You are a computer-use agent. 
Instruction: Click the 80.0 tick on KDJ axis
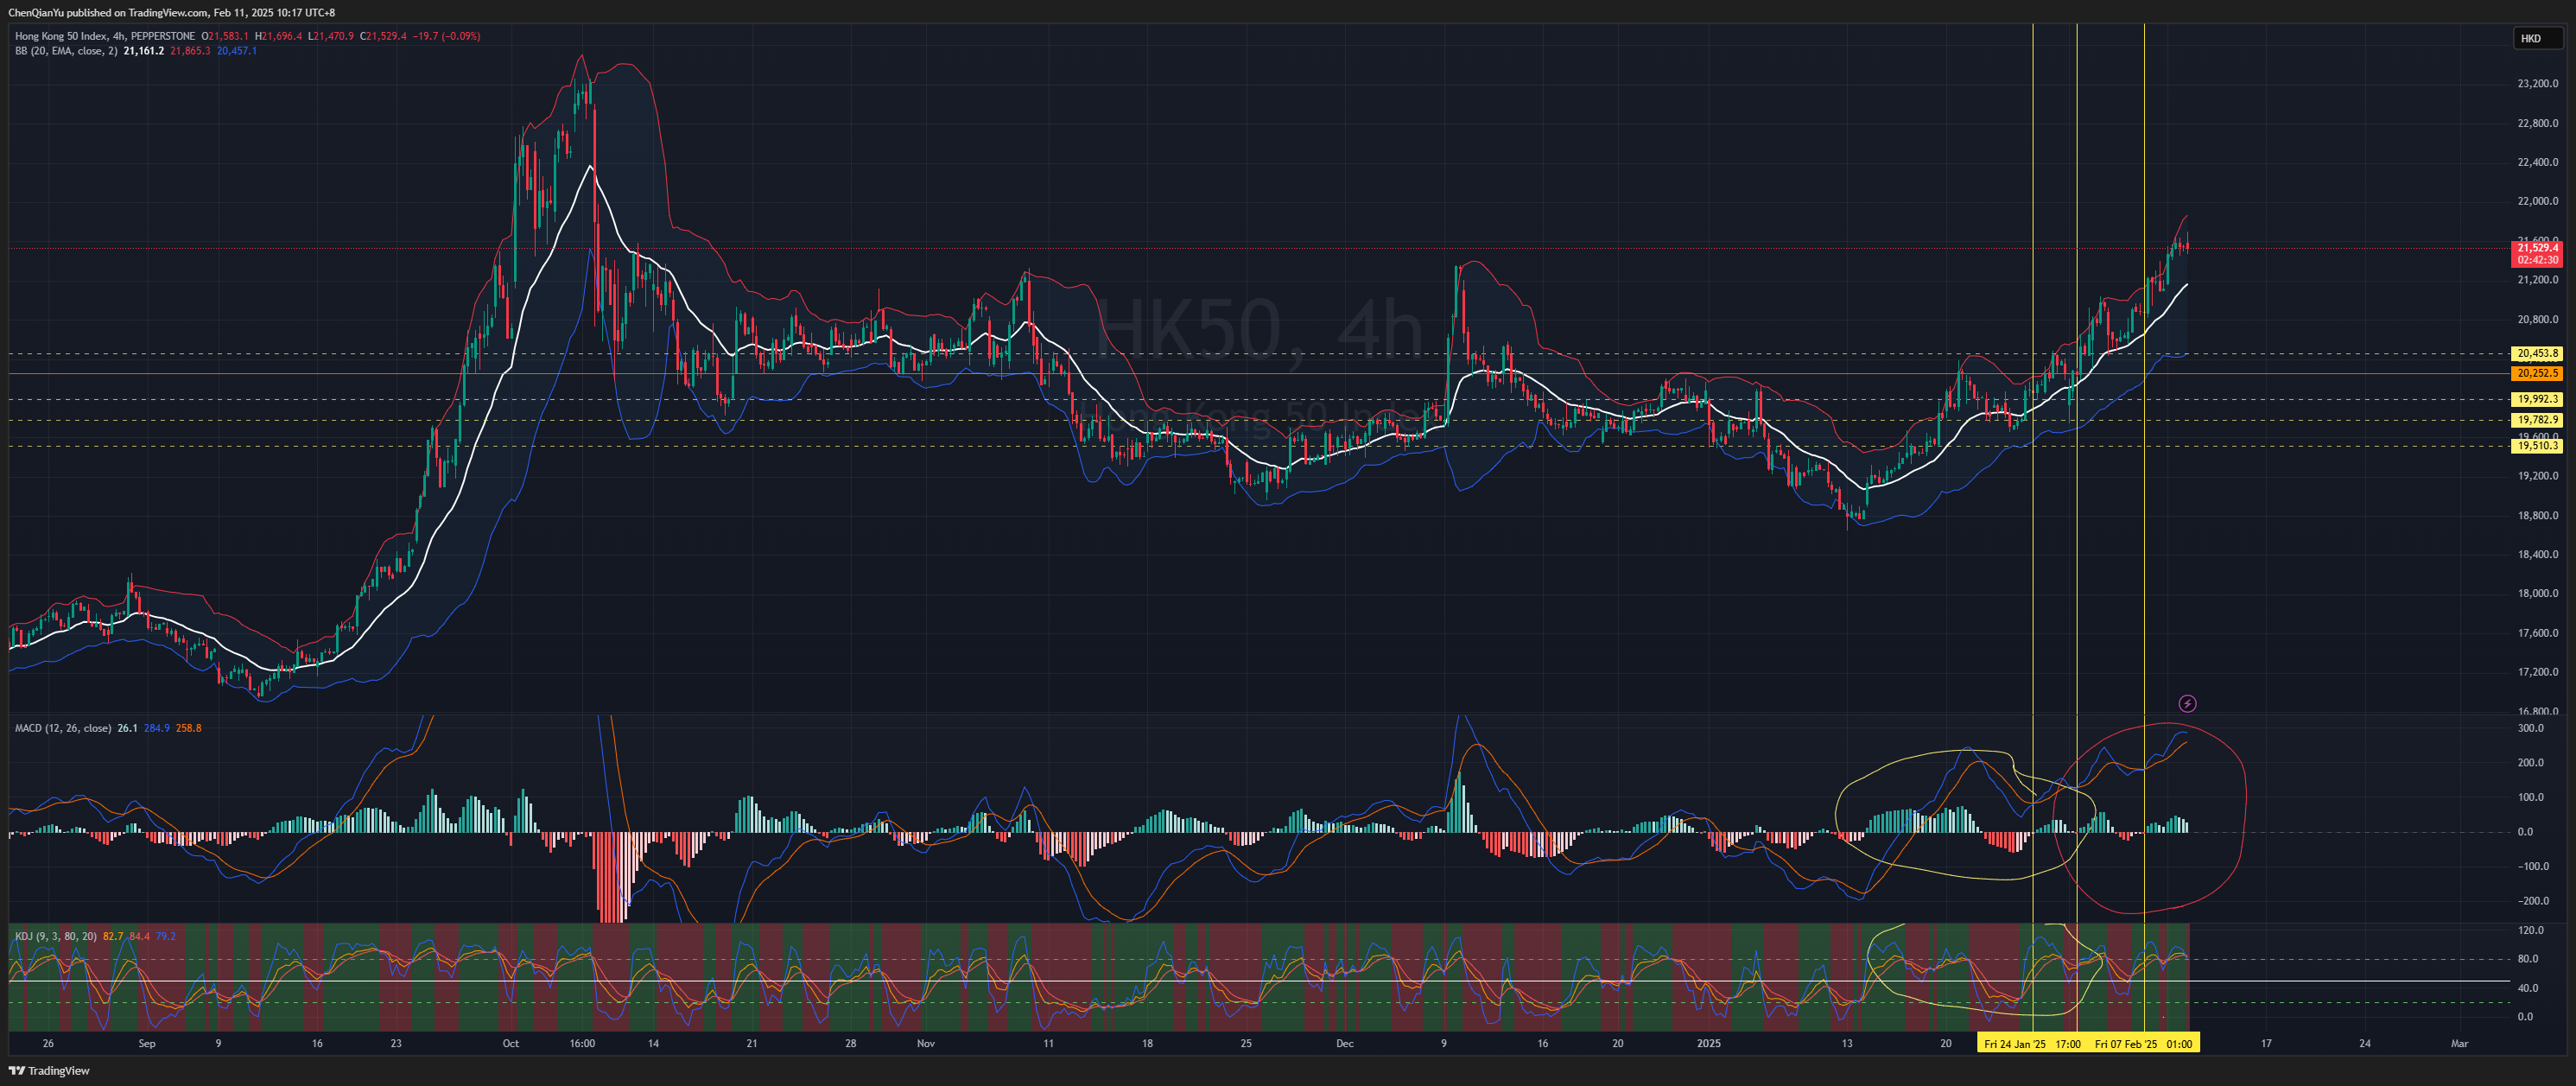pos(2528,959)
